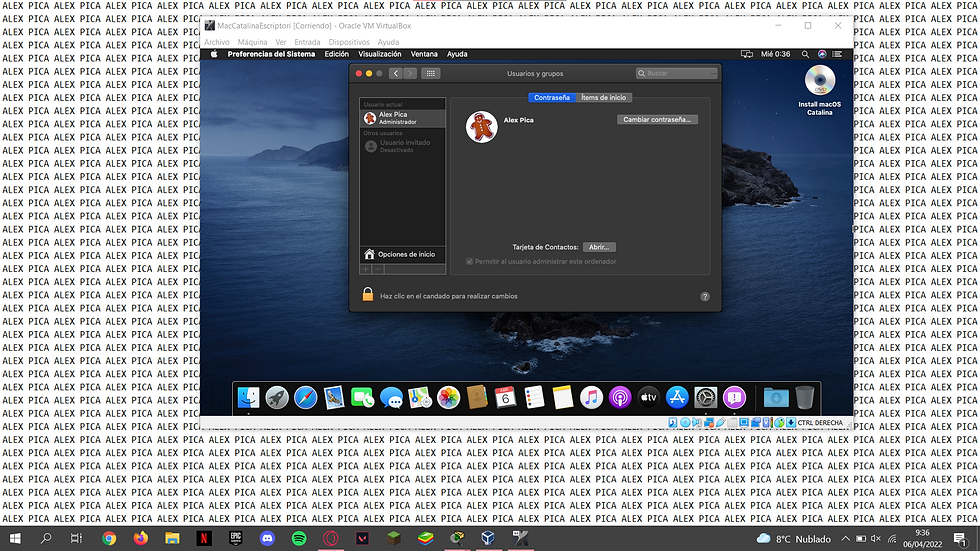Click Abrir button for Tarjeta de Contactos
The width and height of the screenshot is (980, 551).
click(x=599, y=247)
